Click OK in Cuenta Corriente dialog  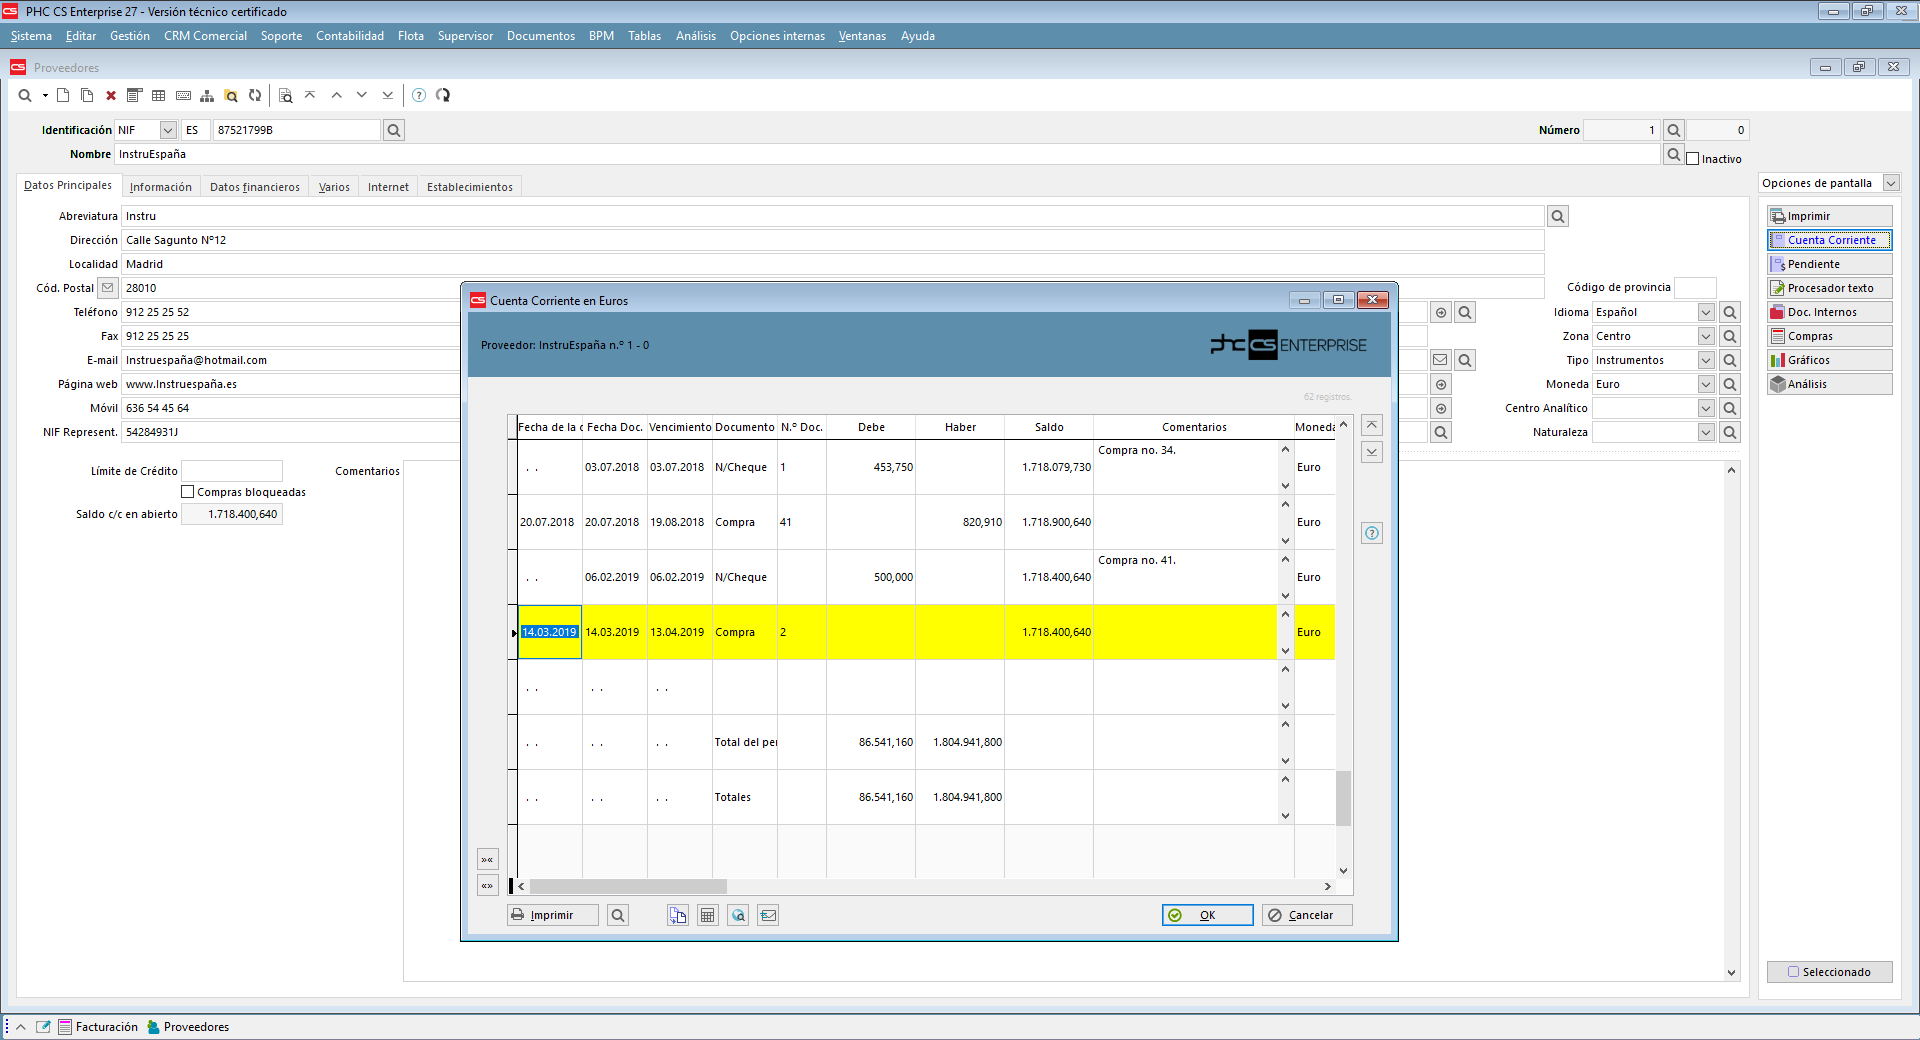tap(1207, 915)
